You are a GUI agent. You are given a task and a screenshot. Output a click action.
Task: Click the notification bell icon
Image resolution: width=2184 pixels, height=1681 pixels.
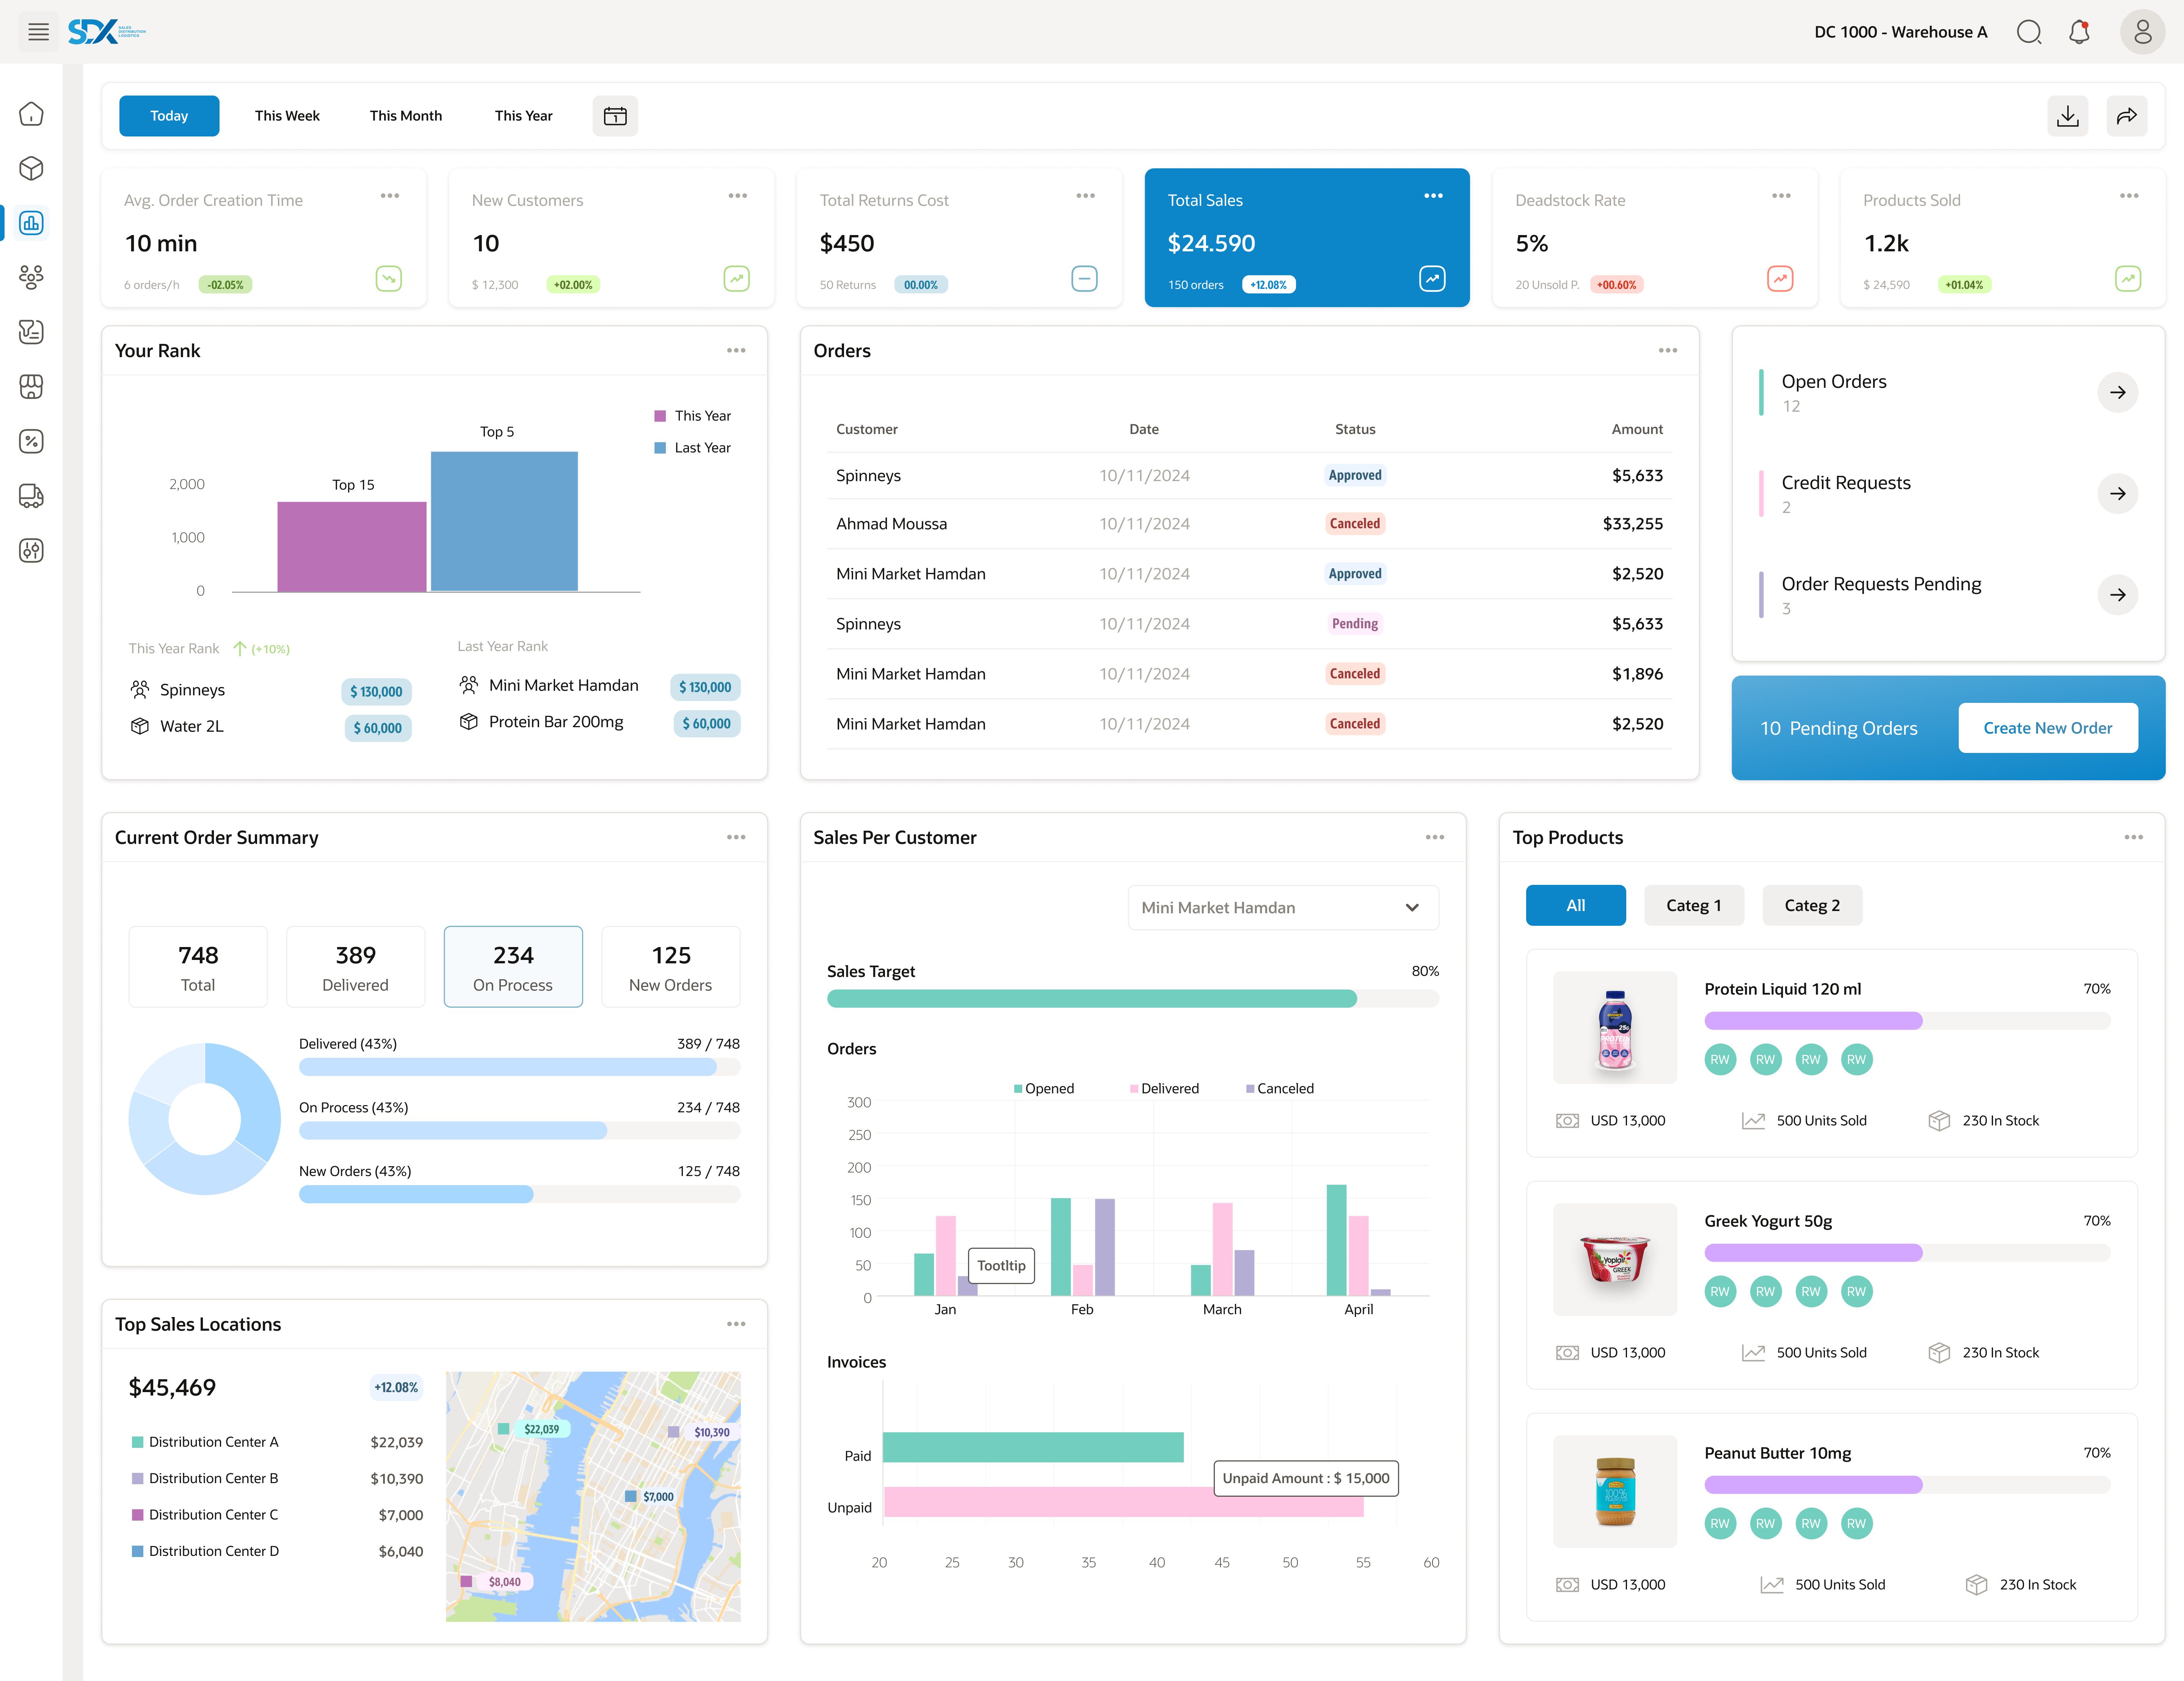[2079, 32]
